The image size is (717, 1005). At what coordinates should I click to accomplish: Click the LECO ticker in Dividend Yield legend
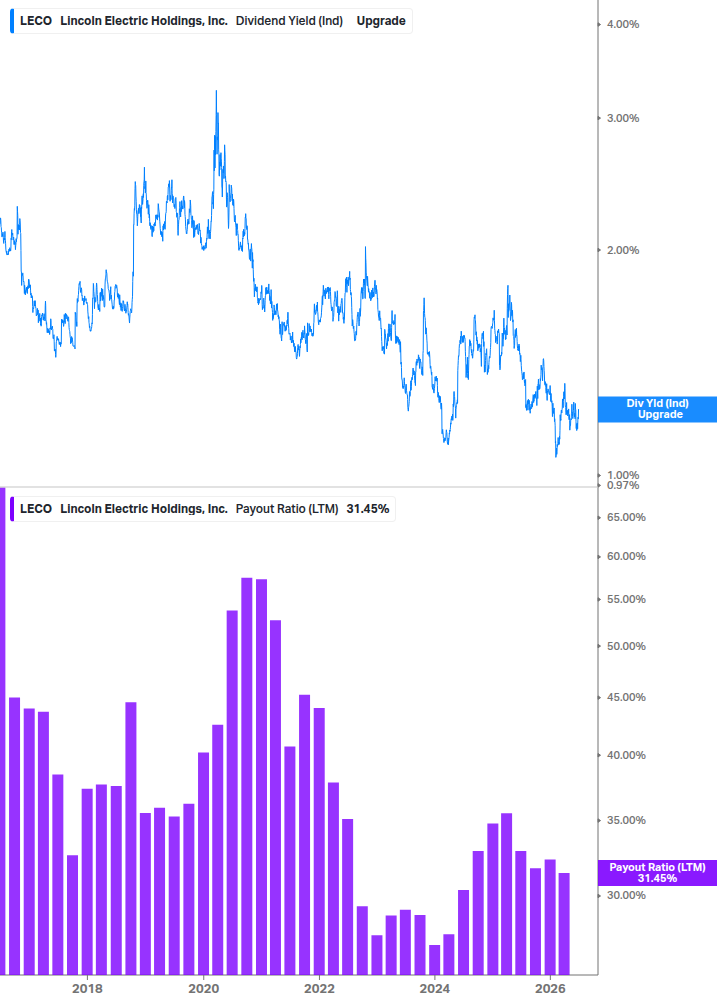coord(36,21)
